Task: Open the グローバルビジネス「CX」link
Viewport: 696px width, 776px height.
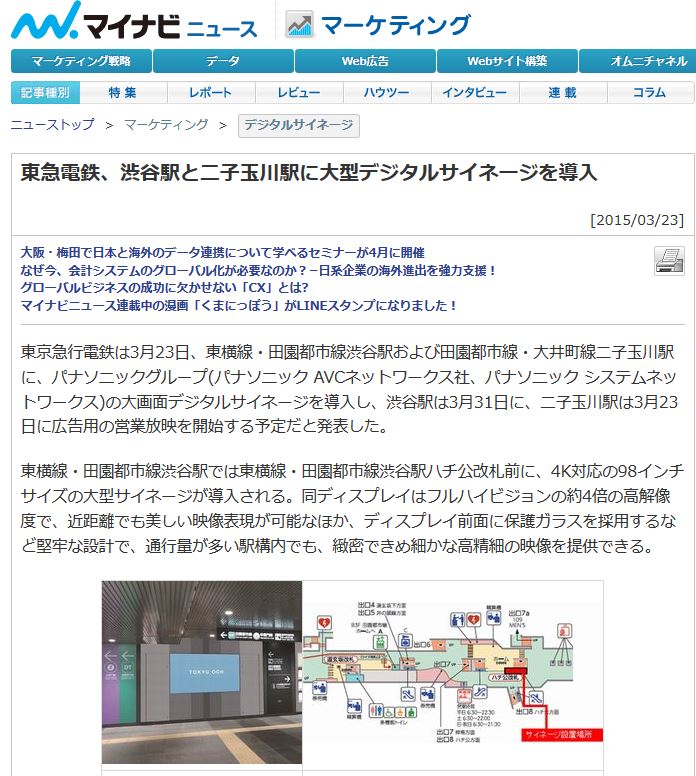Action: point(164,288)
